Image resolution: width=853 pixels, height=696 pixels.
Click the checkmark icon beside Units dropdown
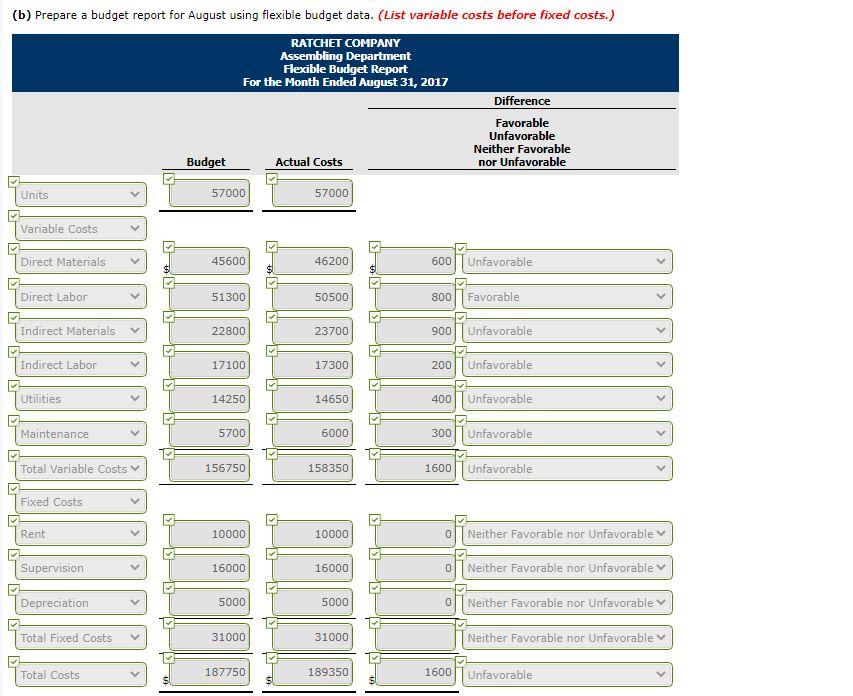click(x=14, y=182)
